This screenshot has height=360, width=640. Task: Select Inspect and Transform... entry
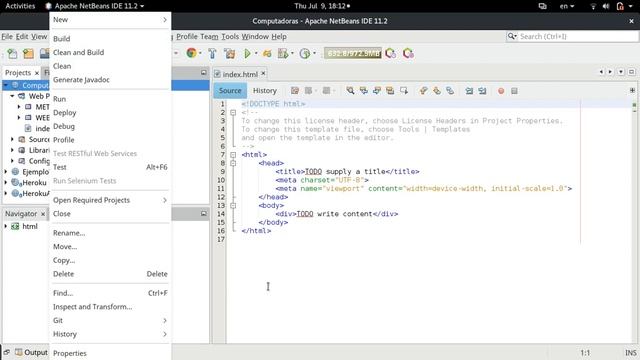pyautogui.click(x=110, y=307)
